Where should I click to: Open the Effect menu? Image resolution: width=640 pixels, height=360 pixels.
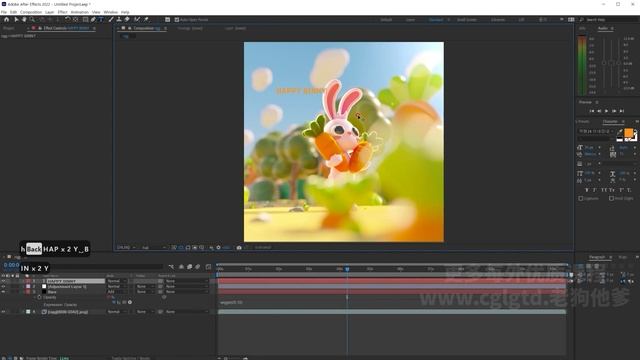[62, 12]
